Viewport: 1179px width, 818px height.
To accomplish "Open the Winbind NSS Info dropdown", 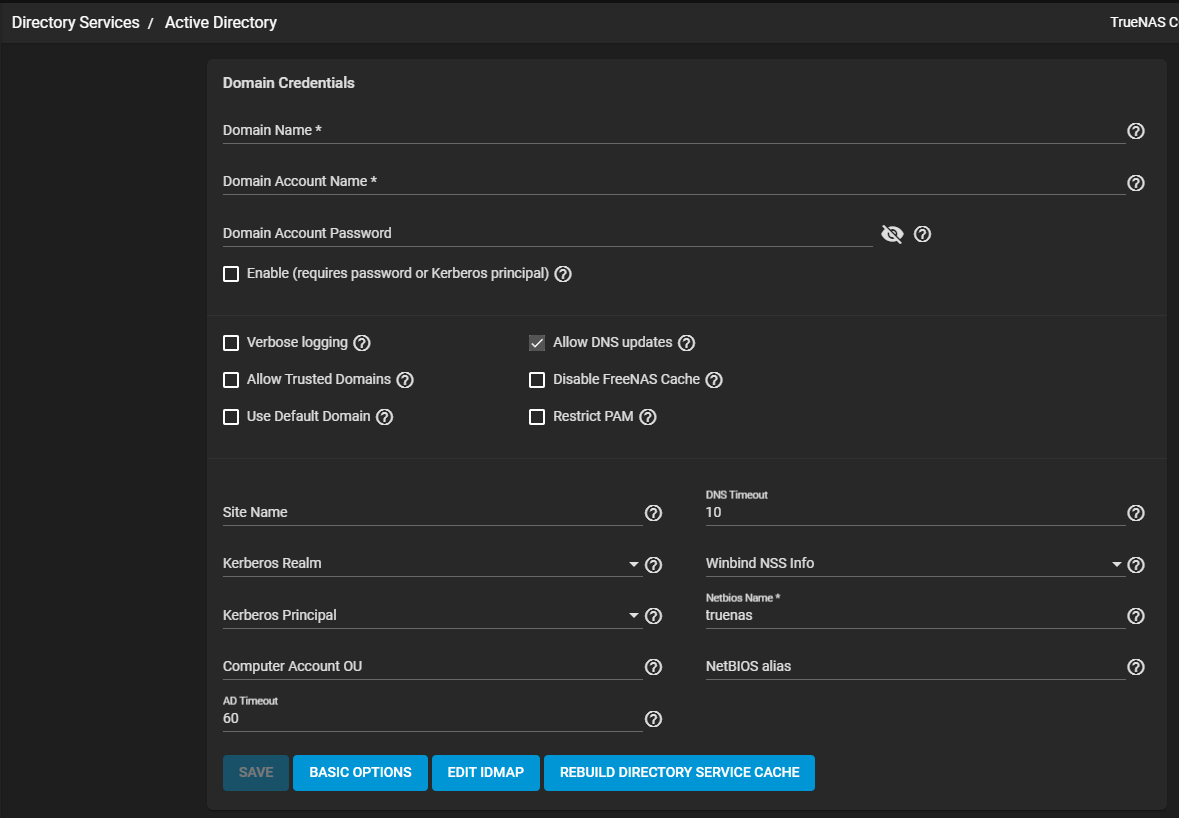I will 1116,565.
